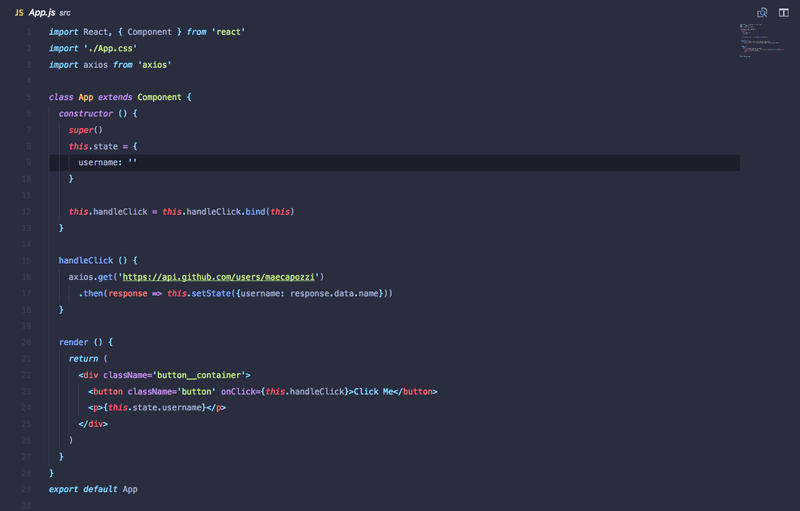Screen dimensions: 800x511
Task: Click the "super()" call text
Action: point(85,130)
